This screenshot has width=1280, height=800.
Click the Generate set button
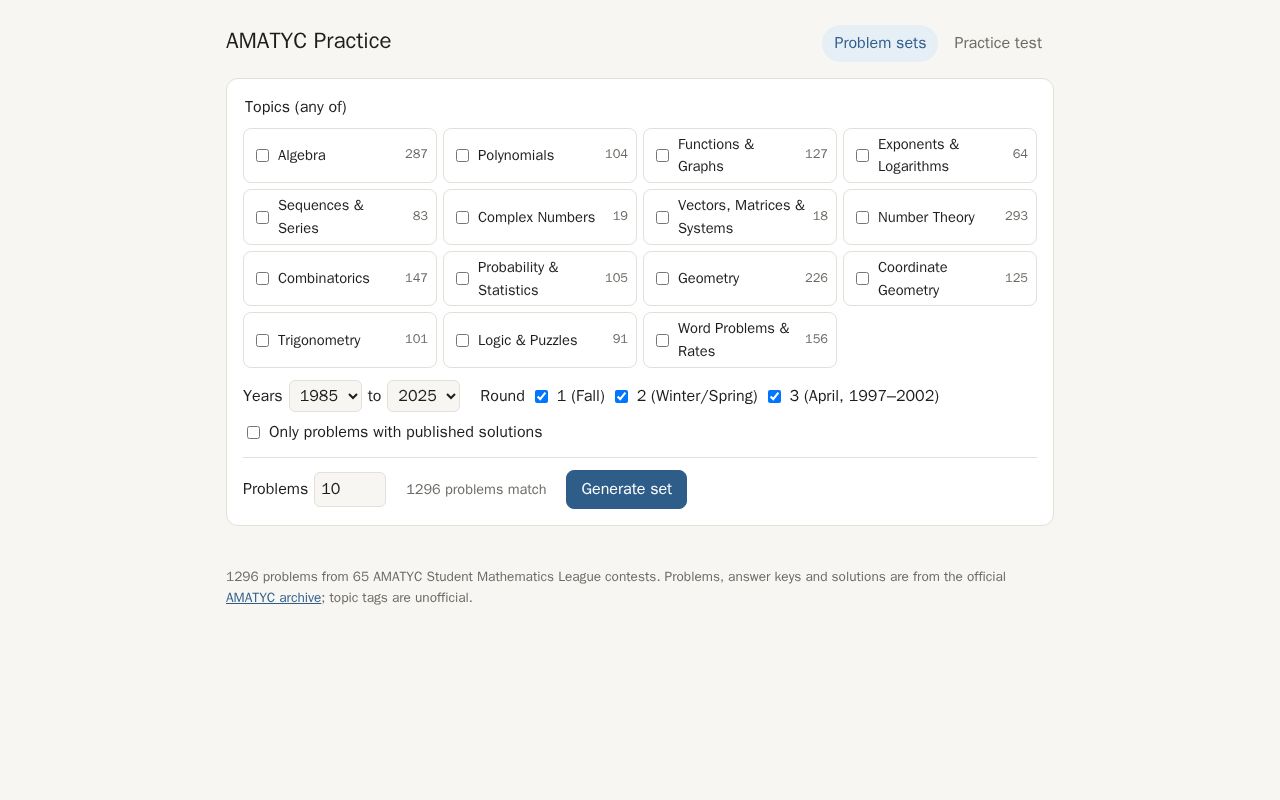pos(626,489)
